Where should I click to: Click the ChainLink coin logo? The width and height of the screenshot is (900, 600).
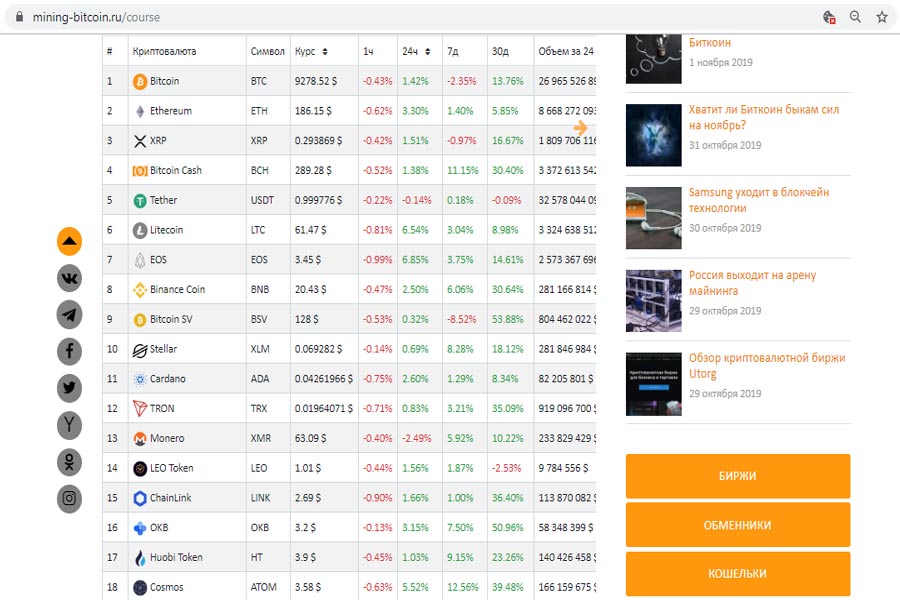(x=140, y=498)
